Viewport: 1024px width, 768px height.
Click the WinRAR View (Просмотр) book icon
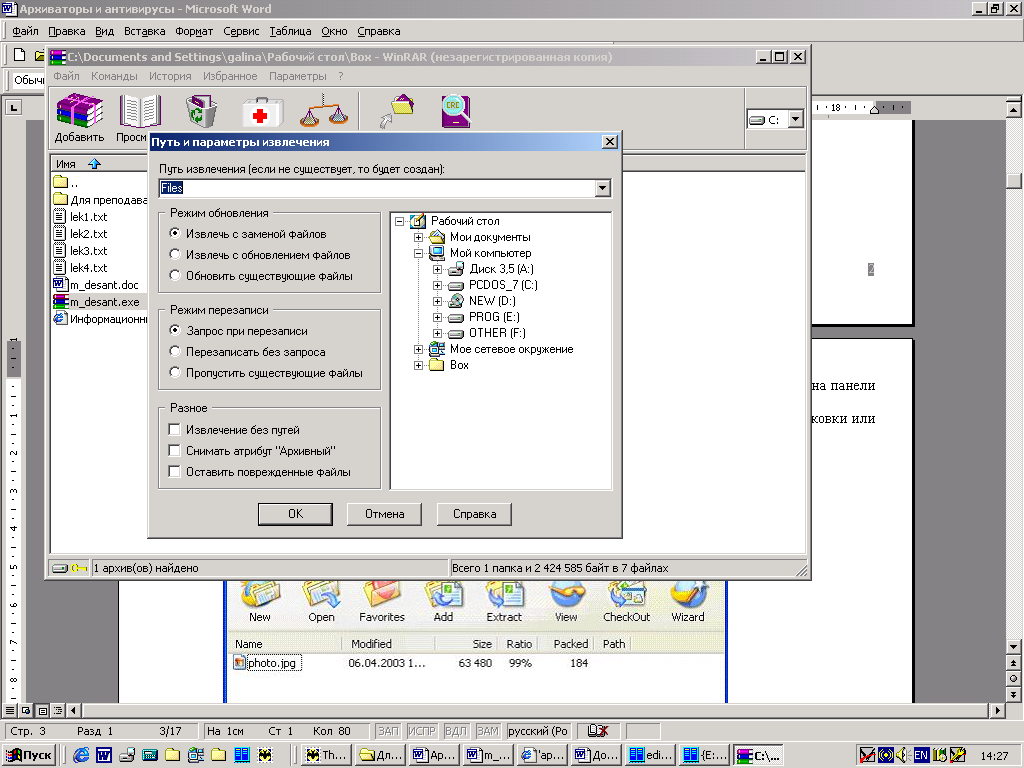(139, 111)
